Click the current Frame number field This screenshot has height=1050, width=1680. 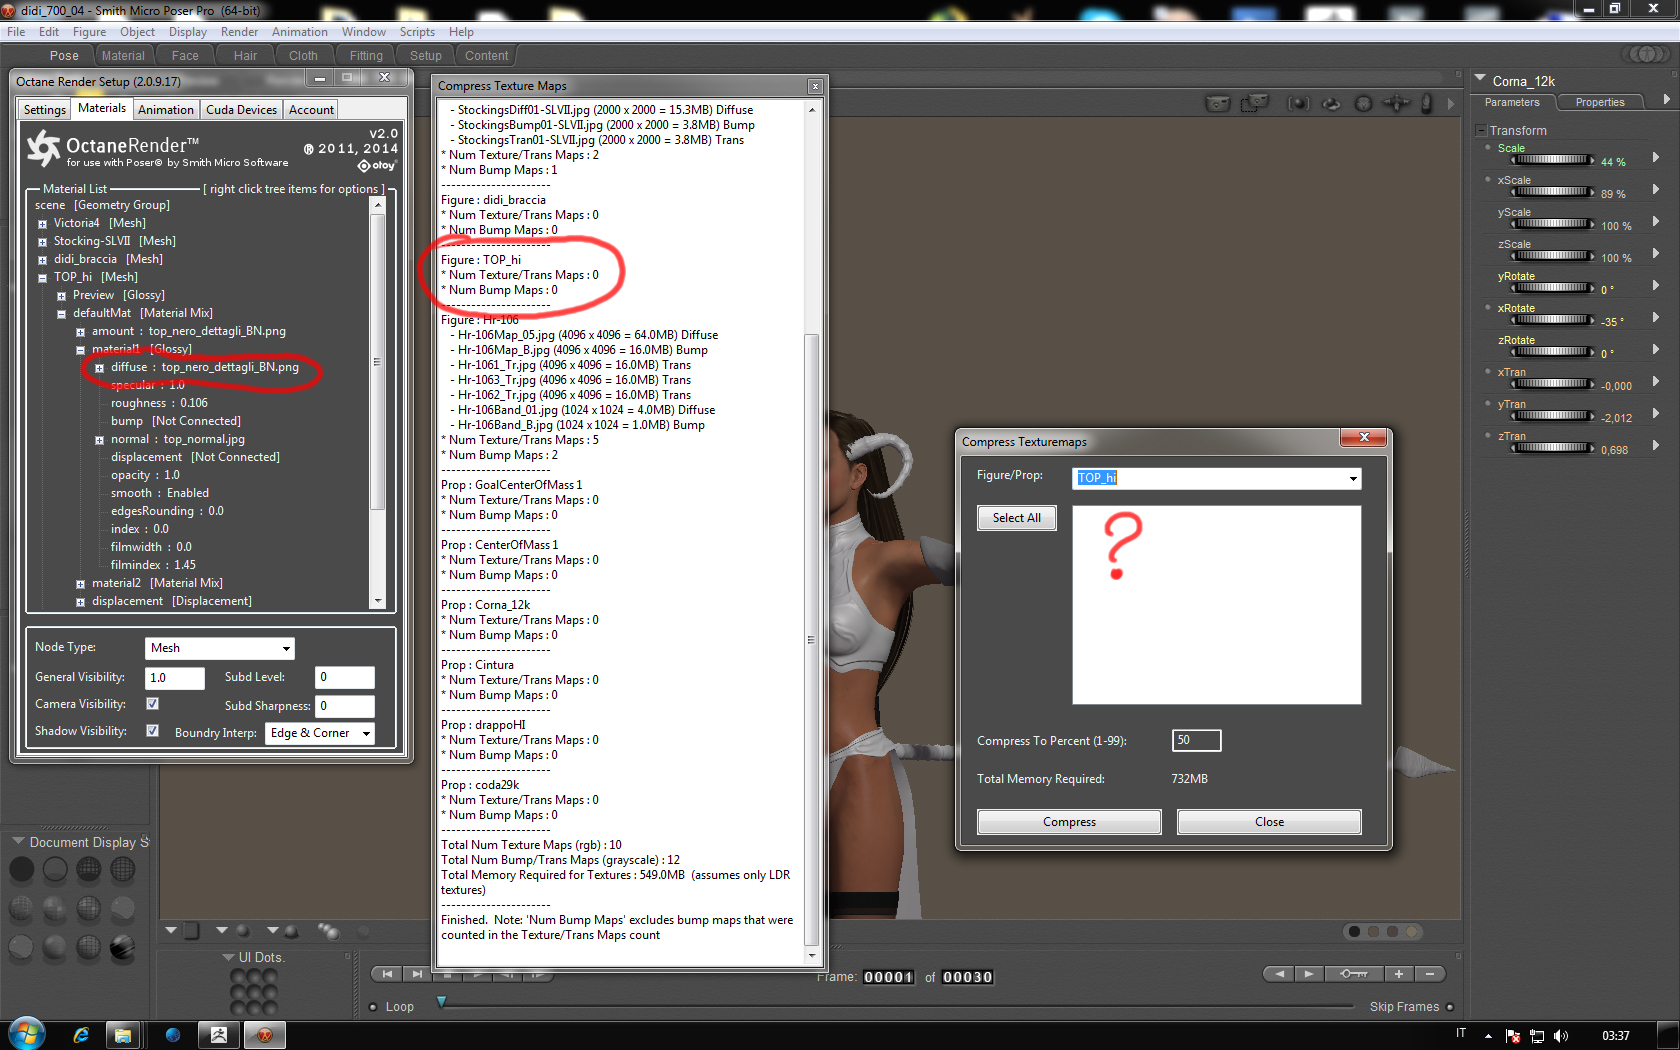coord(888,977)
